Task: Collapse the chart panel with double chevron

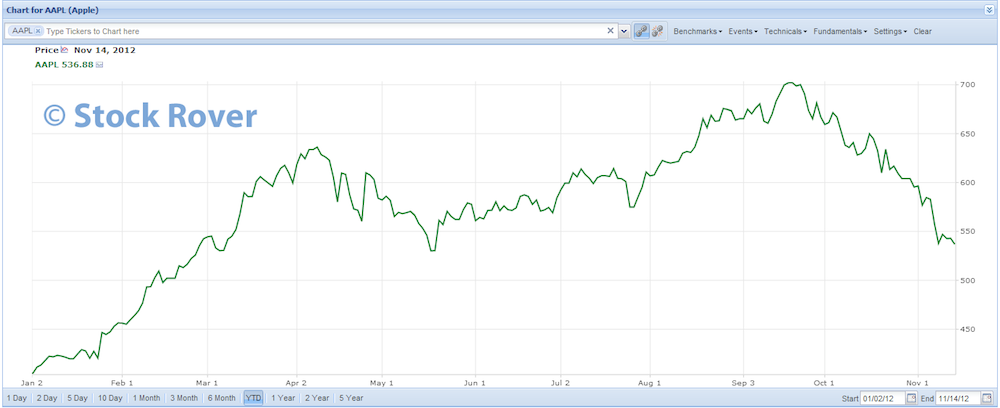Action: 990,10
